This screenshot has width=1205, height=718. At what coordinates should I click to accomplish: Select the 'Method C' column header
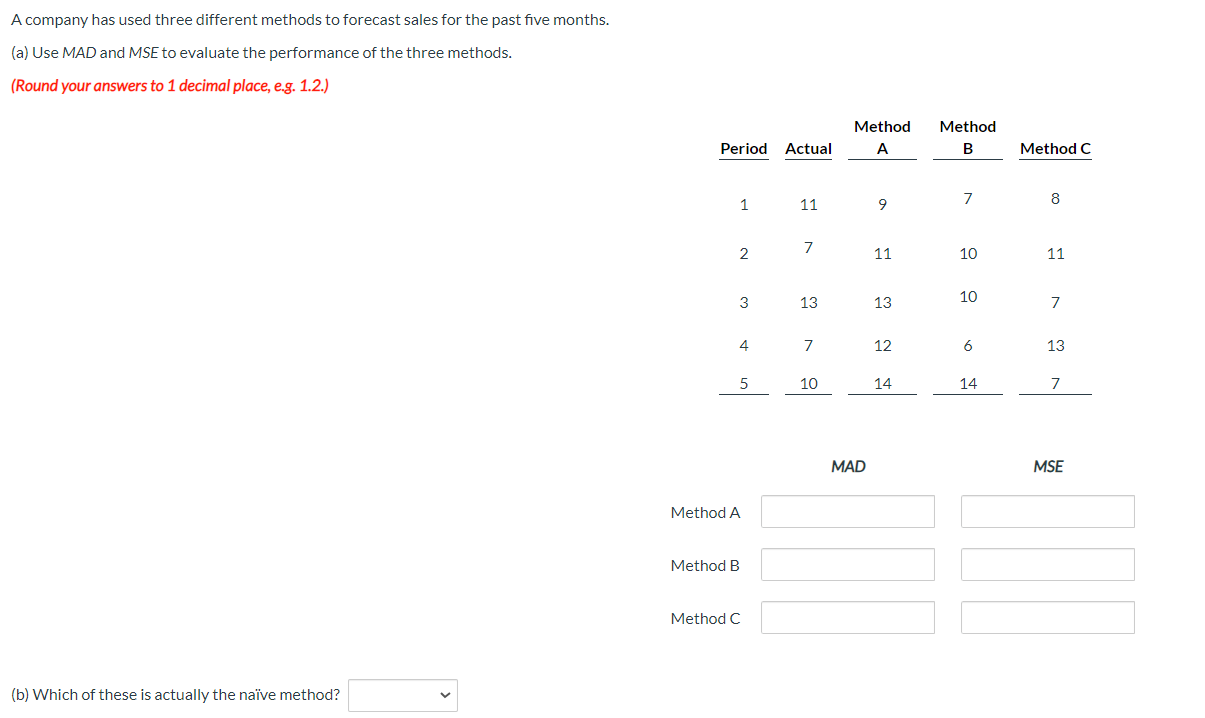1055,148
